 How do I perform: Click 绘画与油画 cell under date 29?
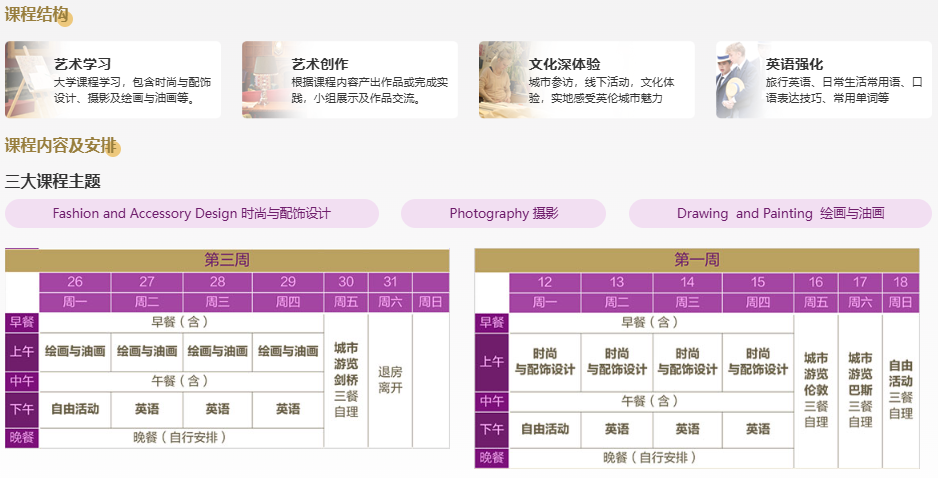[x=288, y=352]
